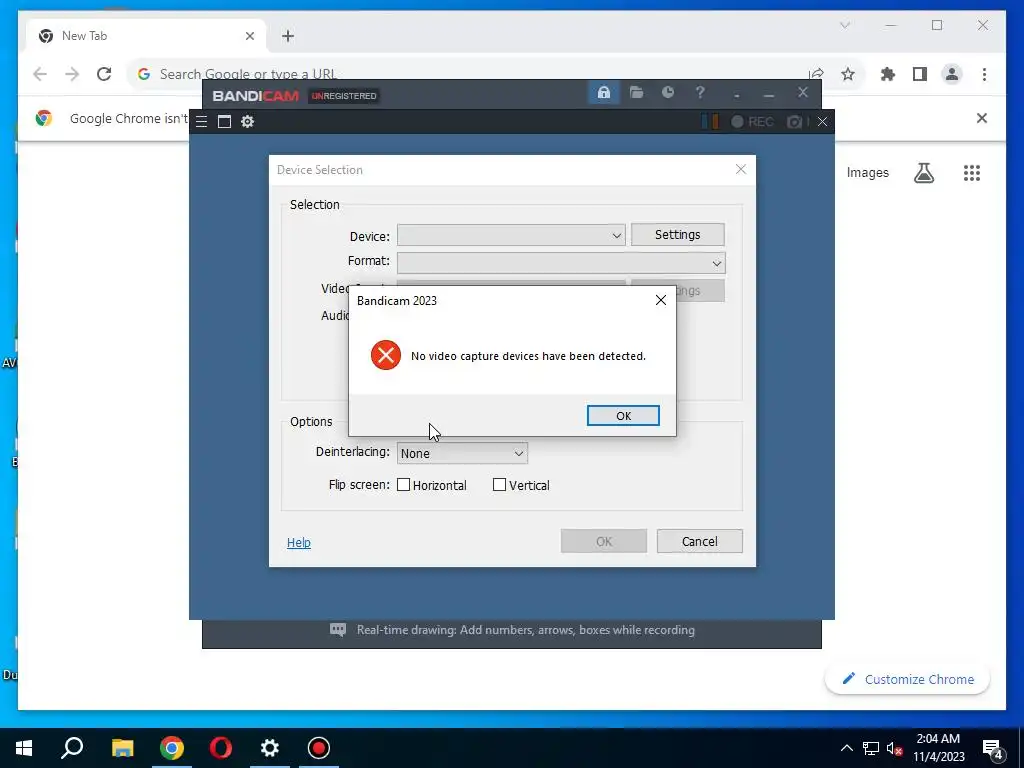1024x768 pixels.
Task: Open the network icon in system tray
Action: pyautogui.click(x=871, y=748)
